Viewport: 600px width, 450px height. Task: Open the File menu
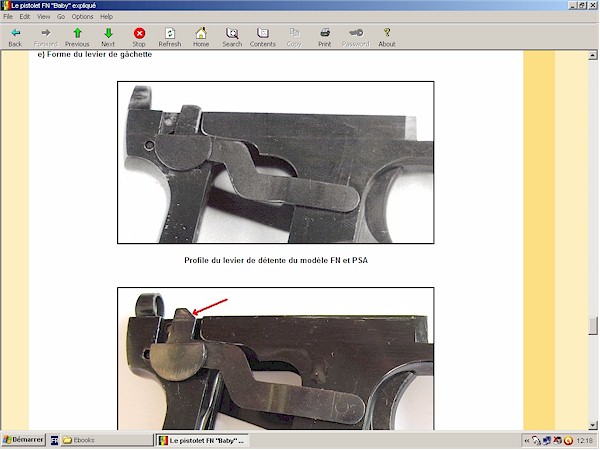[8, 17]
